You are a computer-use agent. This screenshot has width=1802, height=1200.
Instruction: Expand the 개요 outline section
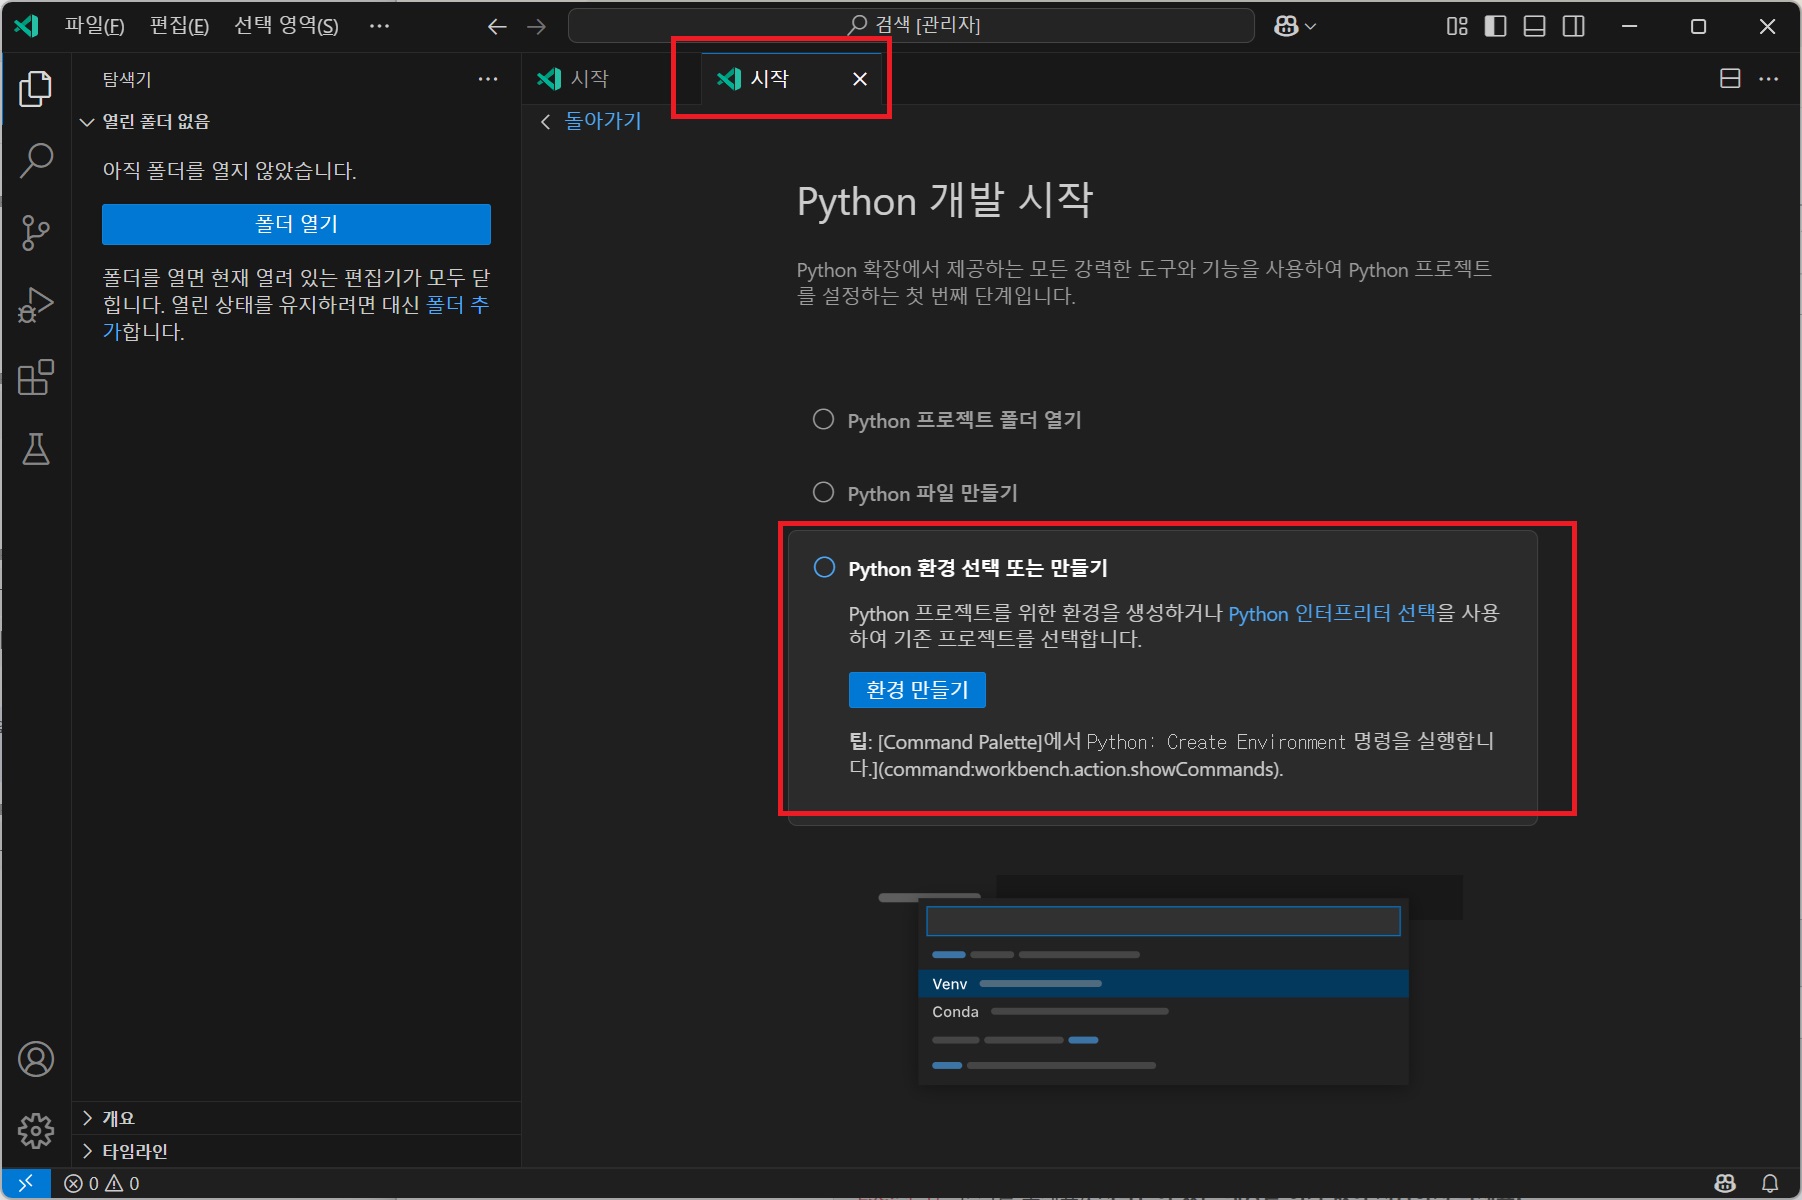[118, 1118]
